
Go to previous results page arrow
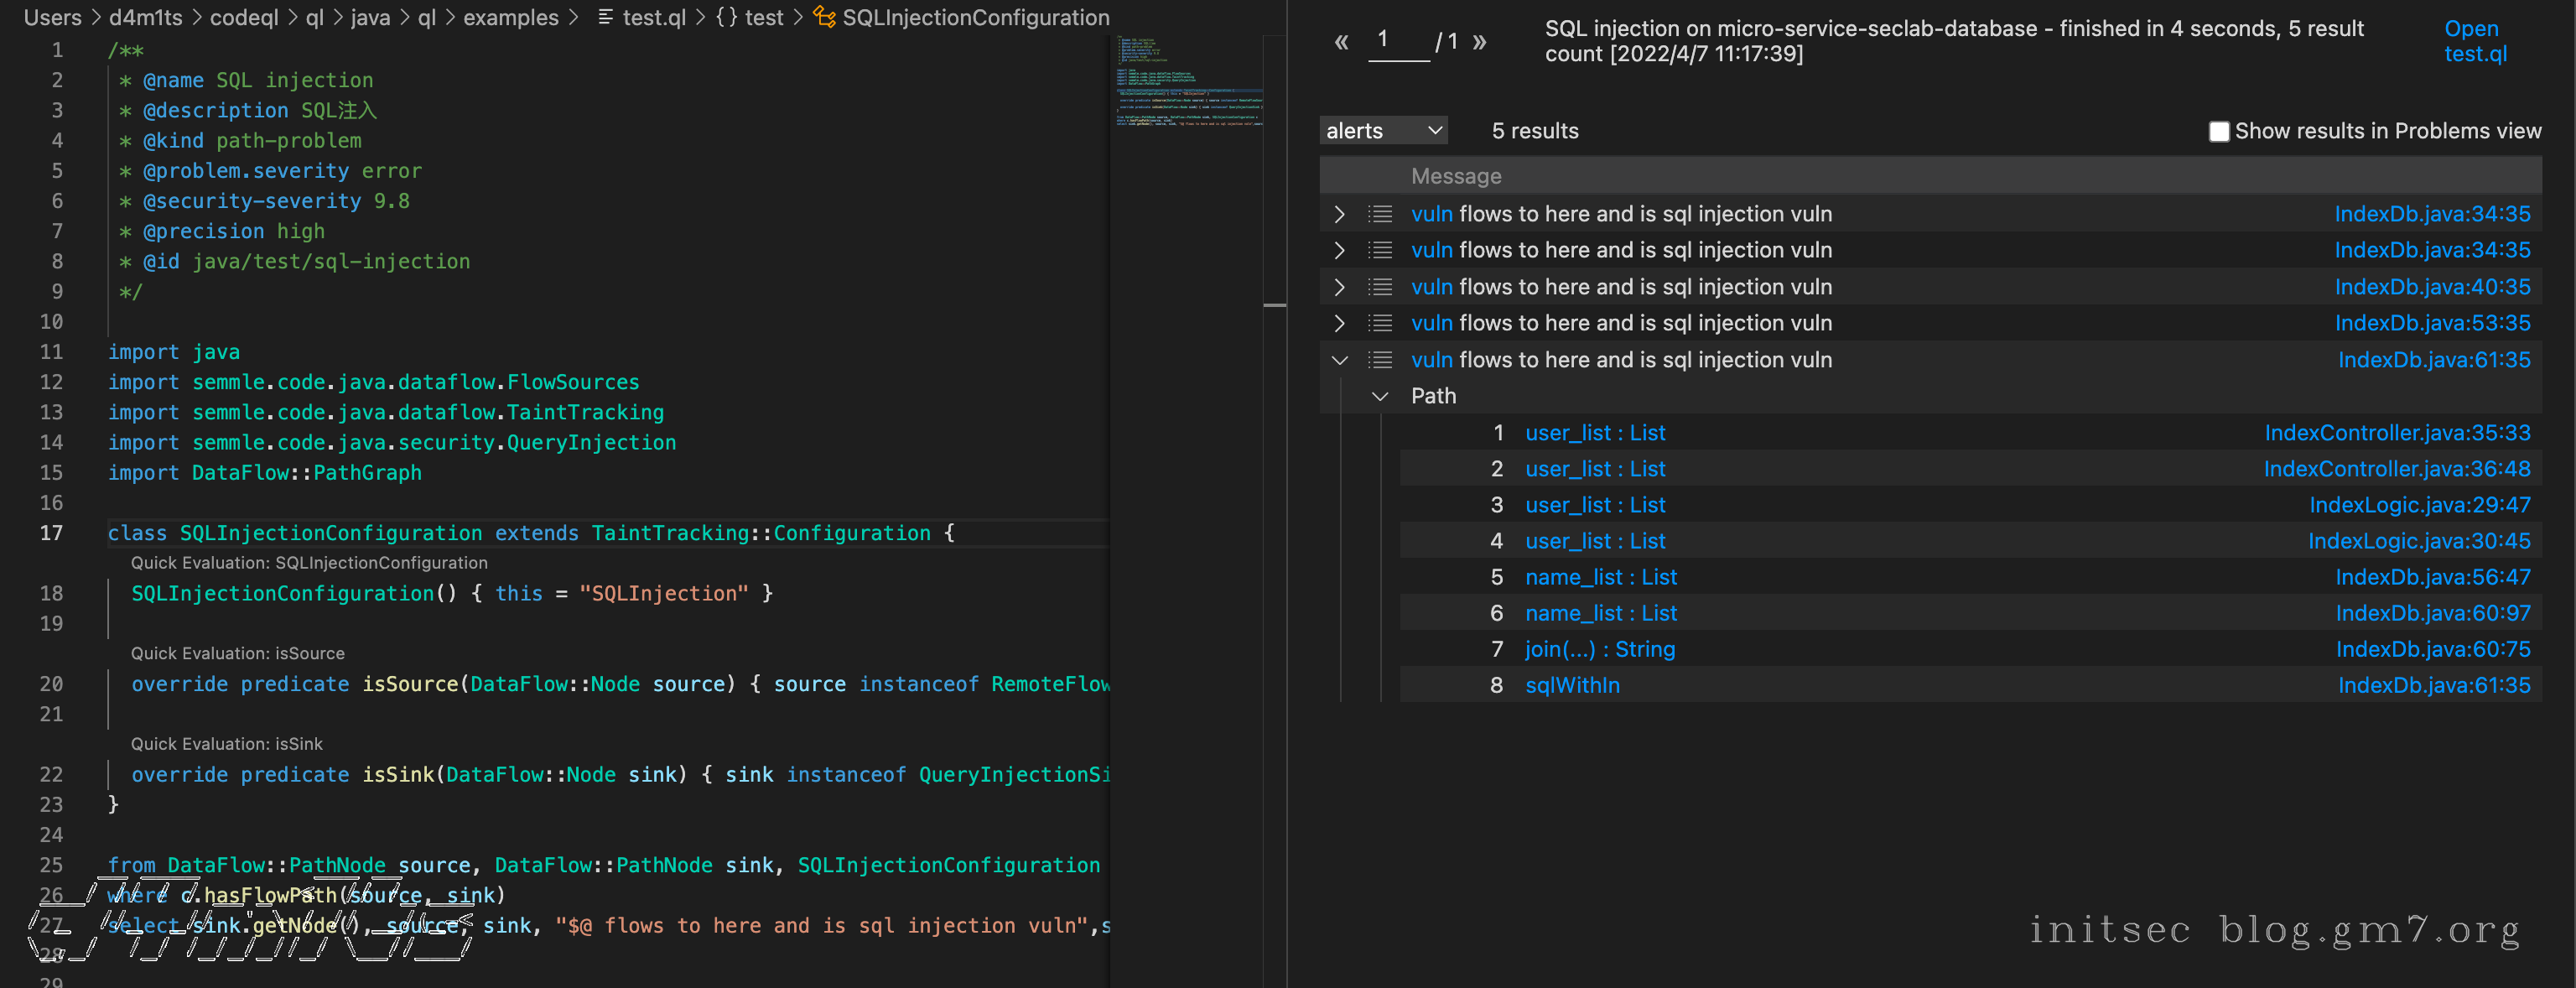1341,42
